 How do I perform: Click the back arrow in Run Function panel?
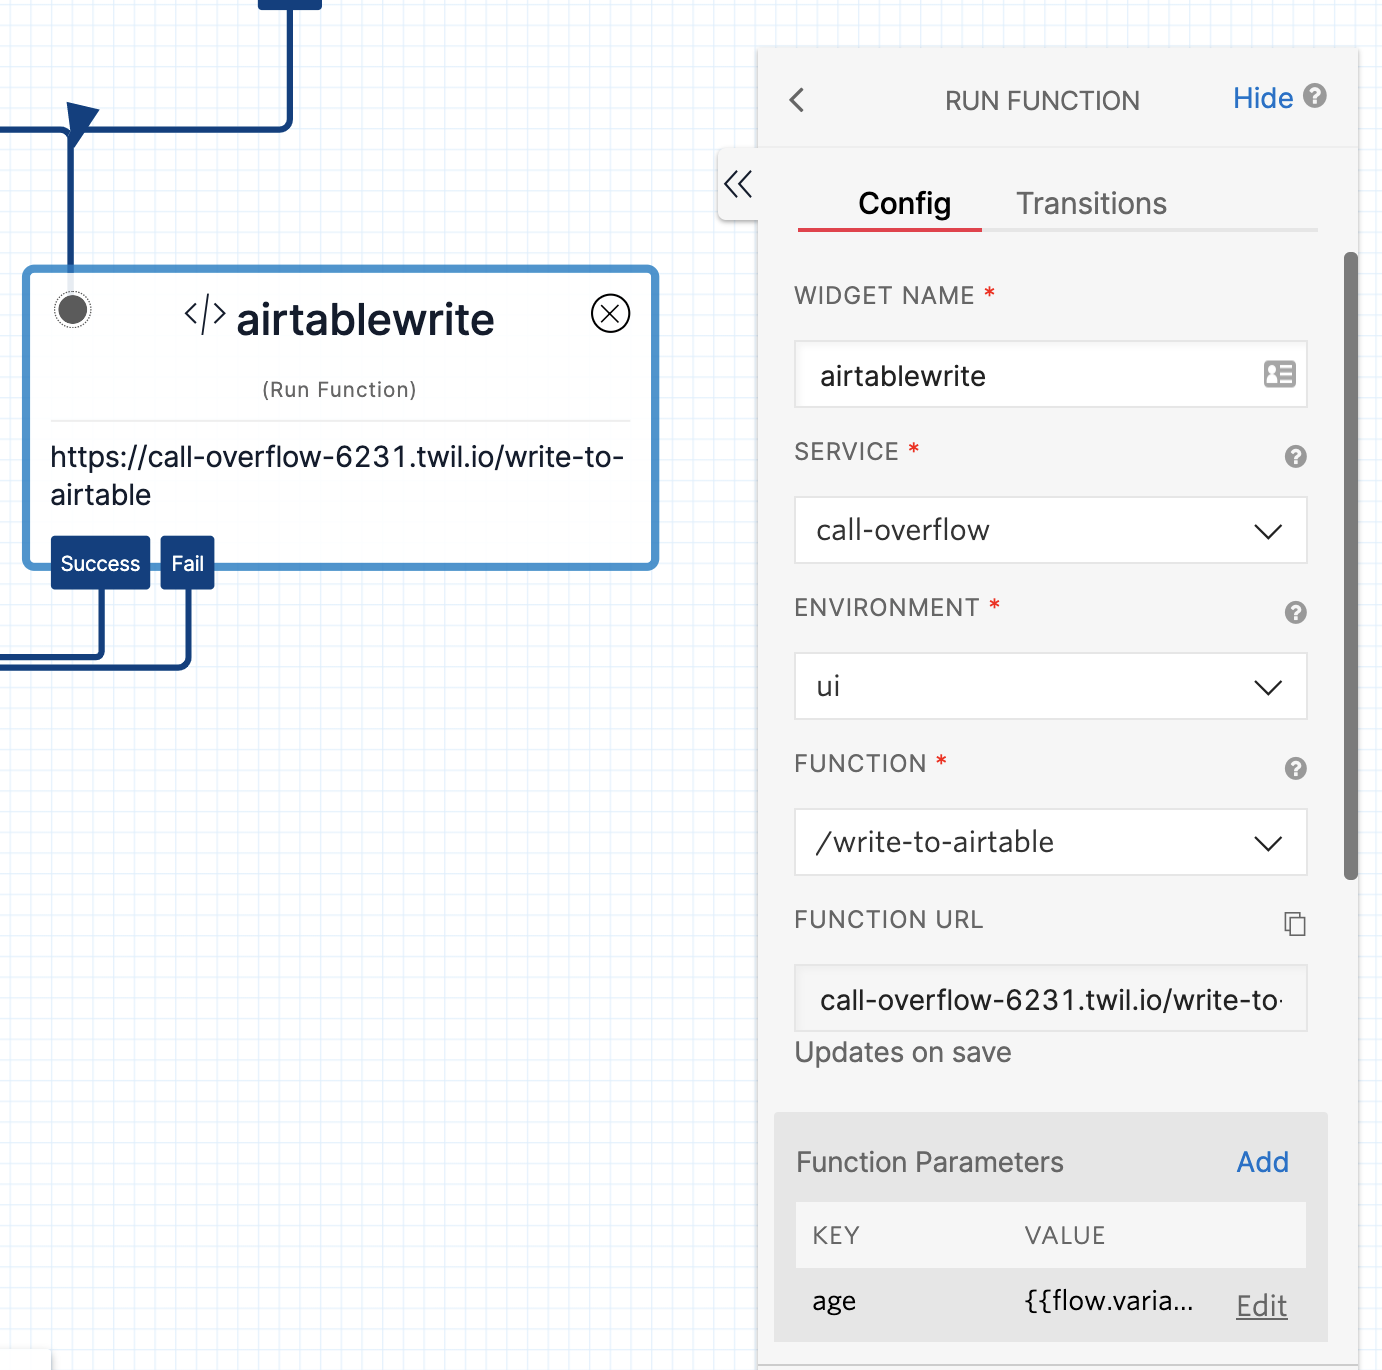tap(797, 100)
